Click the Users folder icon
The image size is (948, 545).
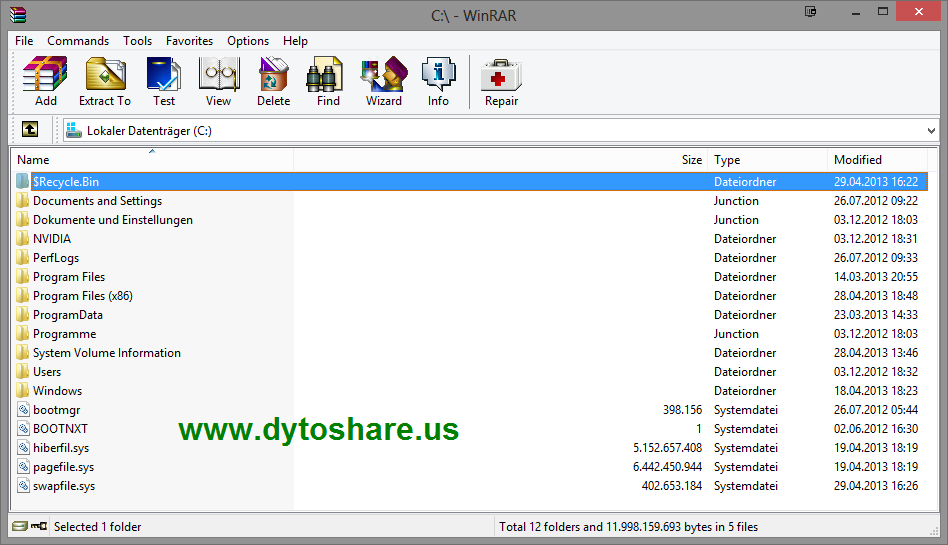pos(22,371)
